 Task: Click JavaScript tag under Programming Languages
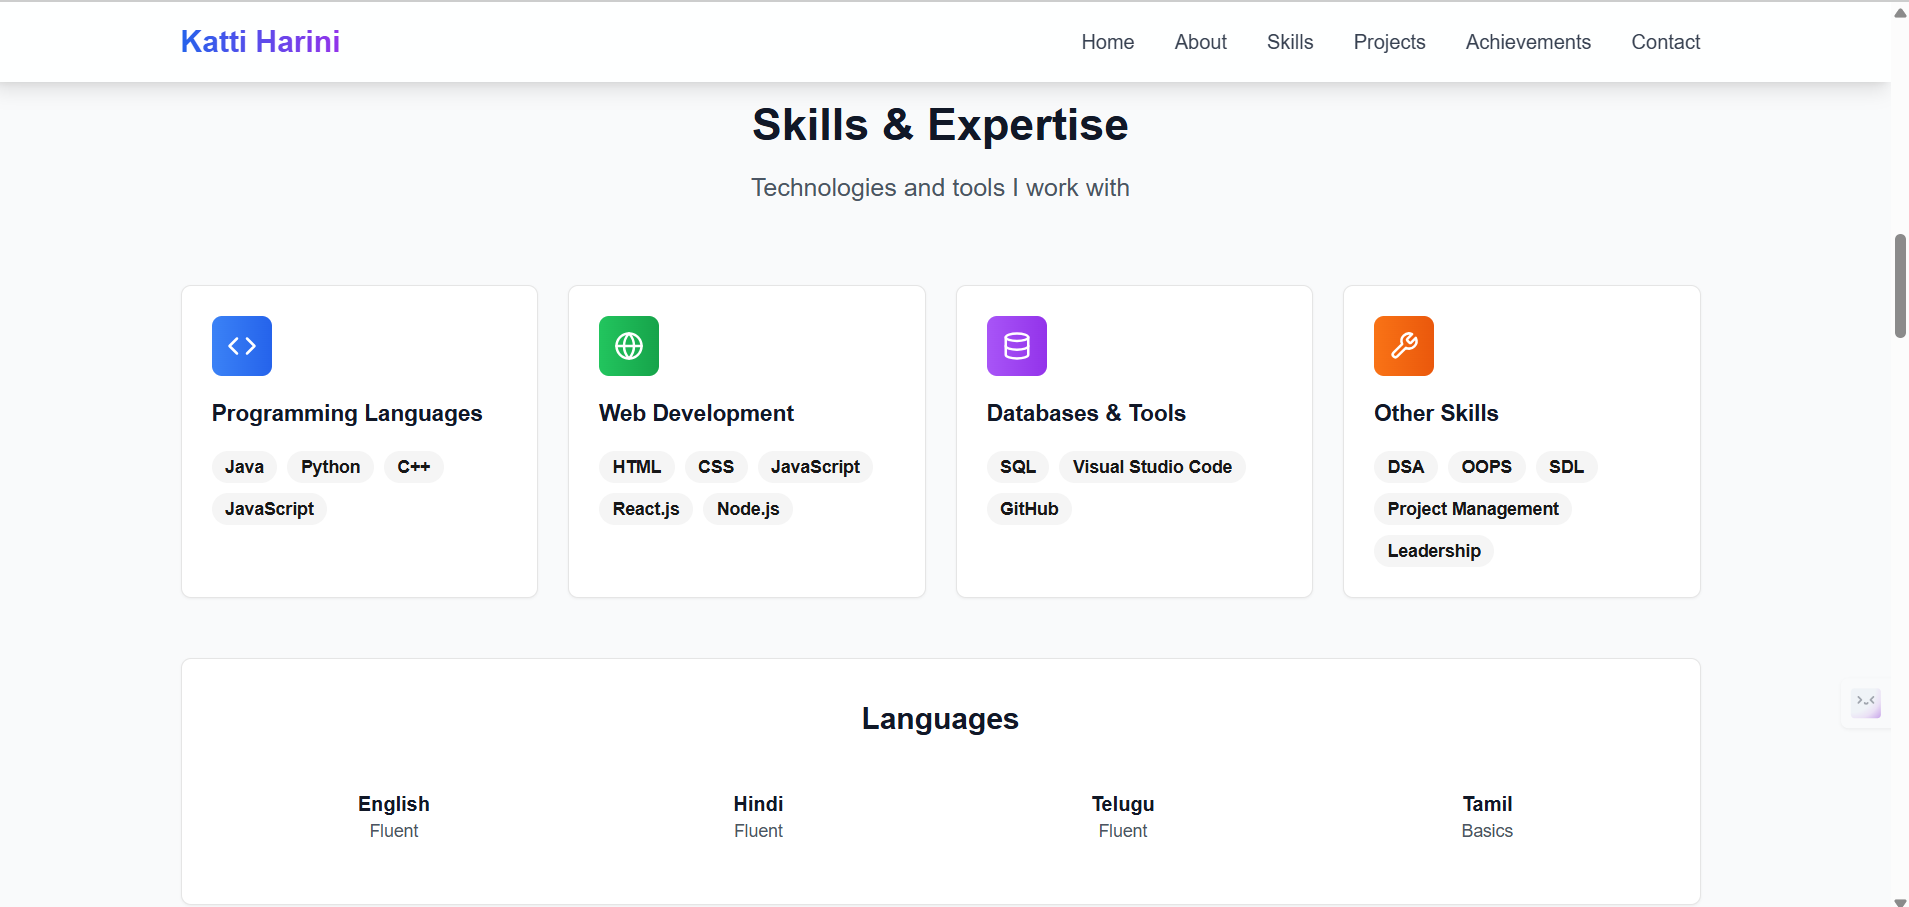(x=269, y=509)
